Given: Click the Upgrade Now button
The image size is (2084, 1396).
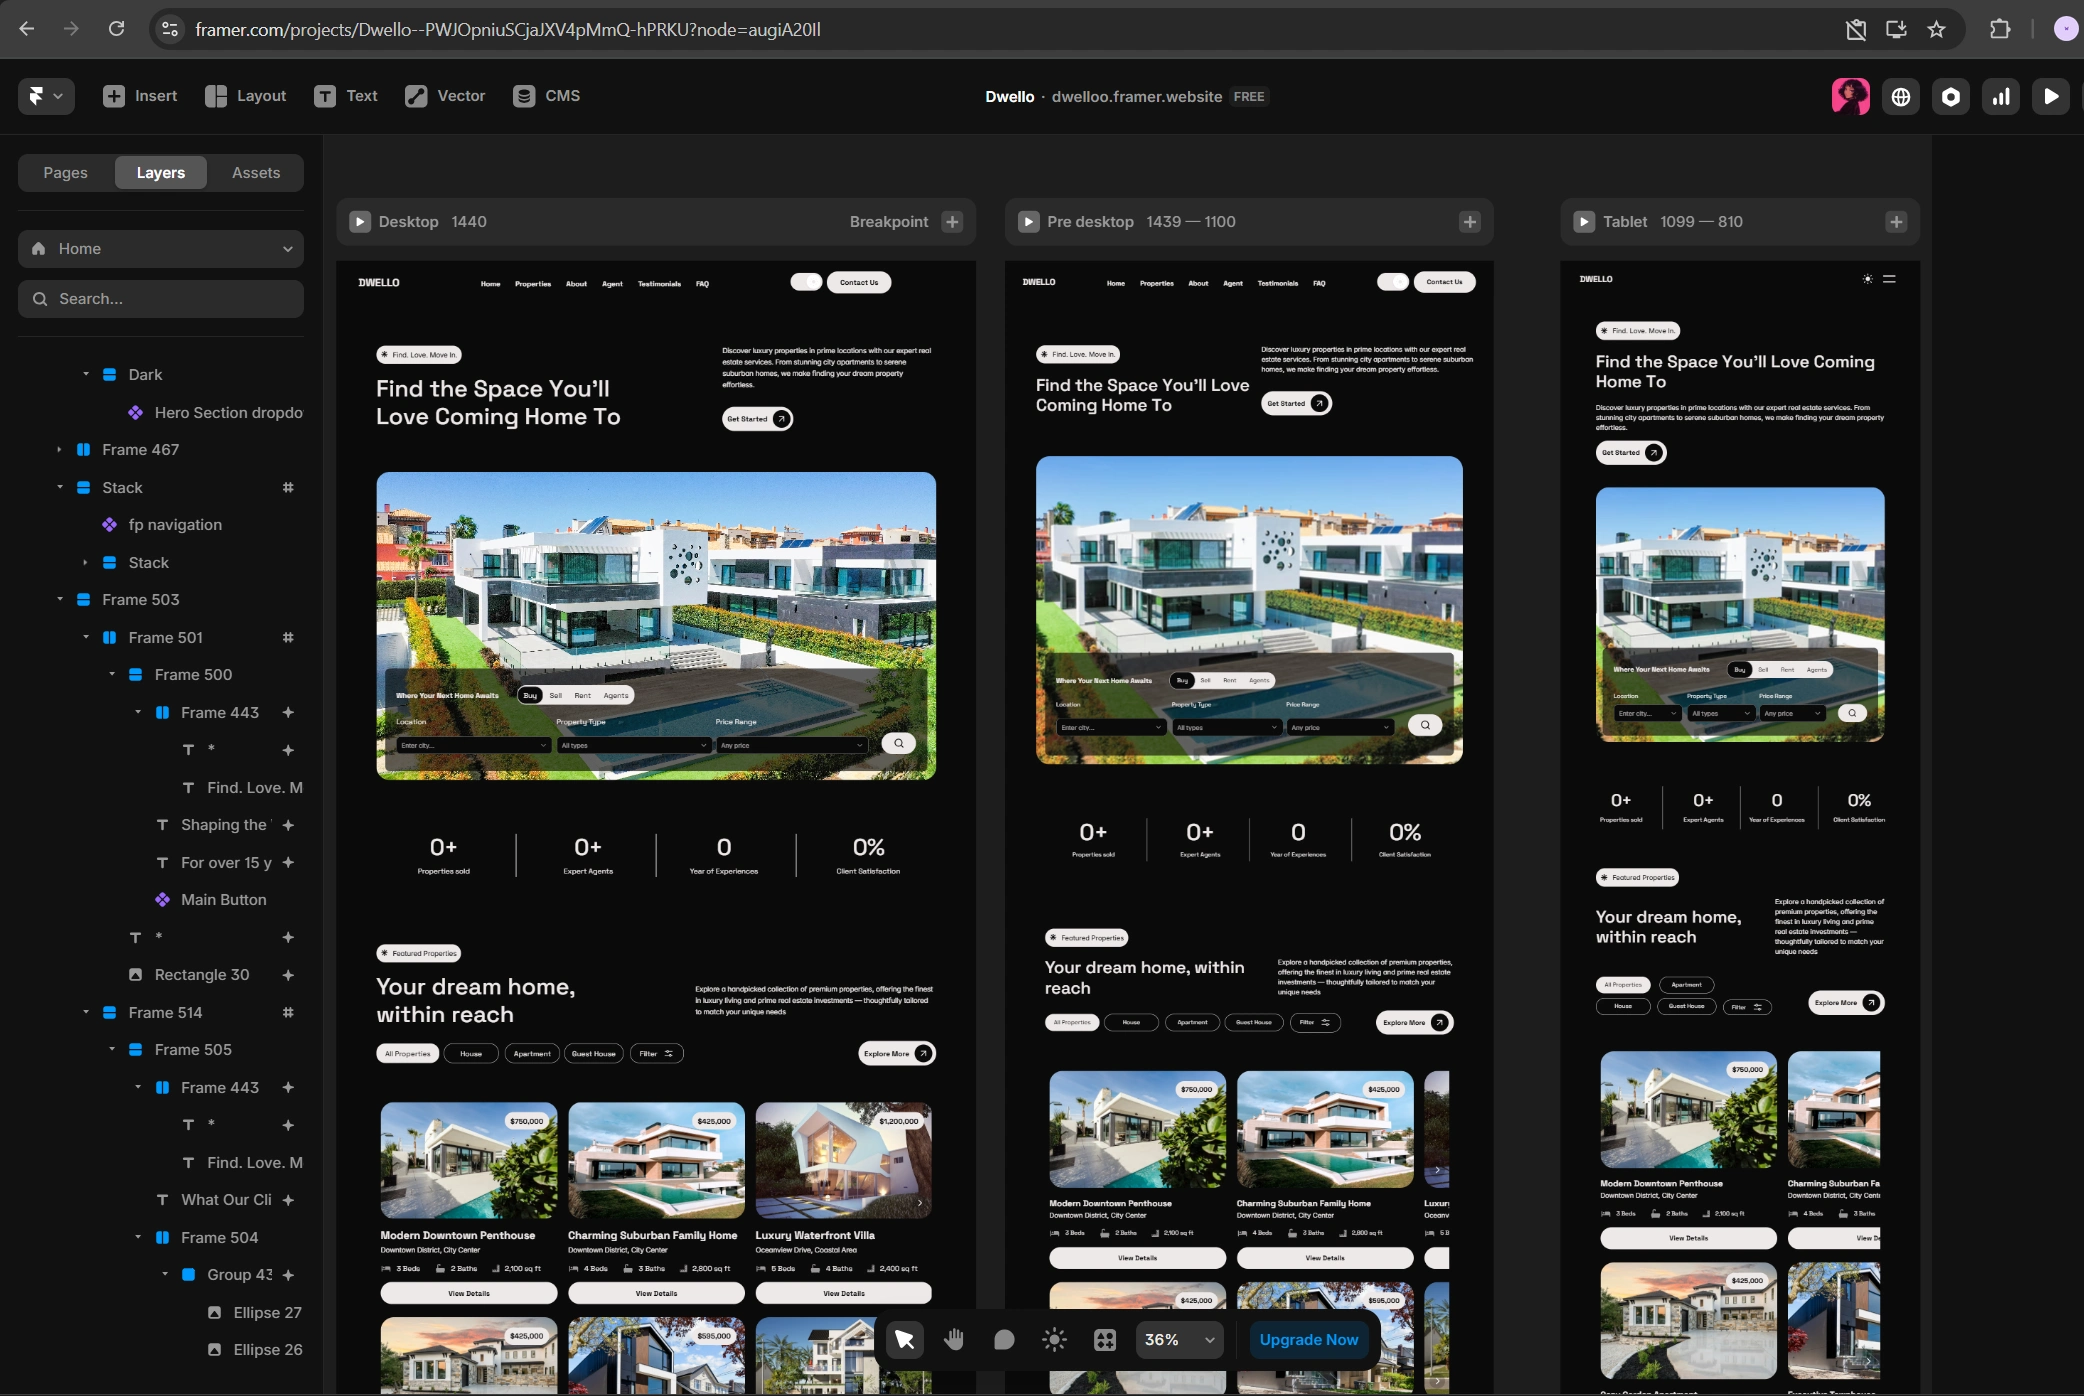Looking at the screenshot, I should (x=1308, y=1339).
